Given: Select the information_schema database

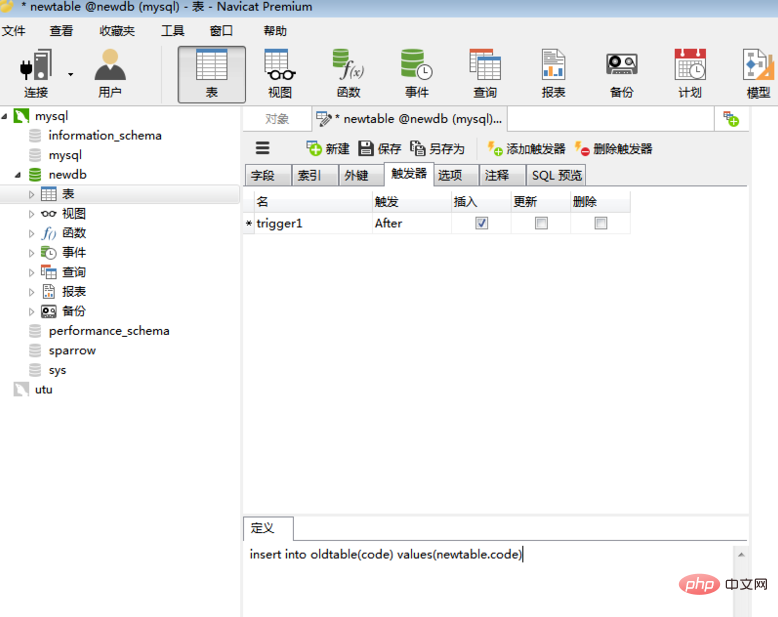Looking at the screenshot, I should pyautogui.click(x=105, y=135).
